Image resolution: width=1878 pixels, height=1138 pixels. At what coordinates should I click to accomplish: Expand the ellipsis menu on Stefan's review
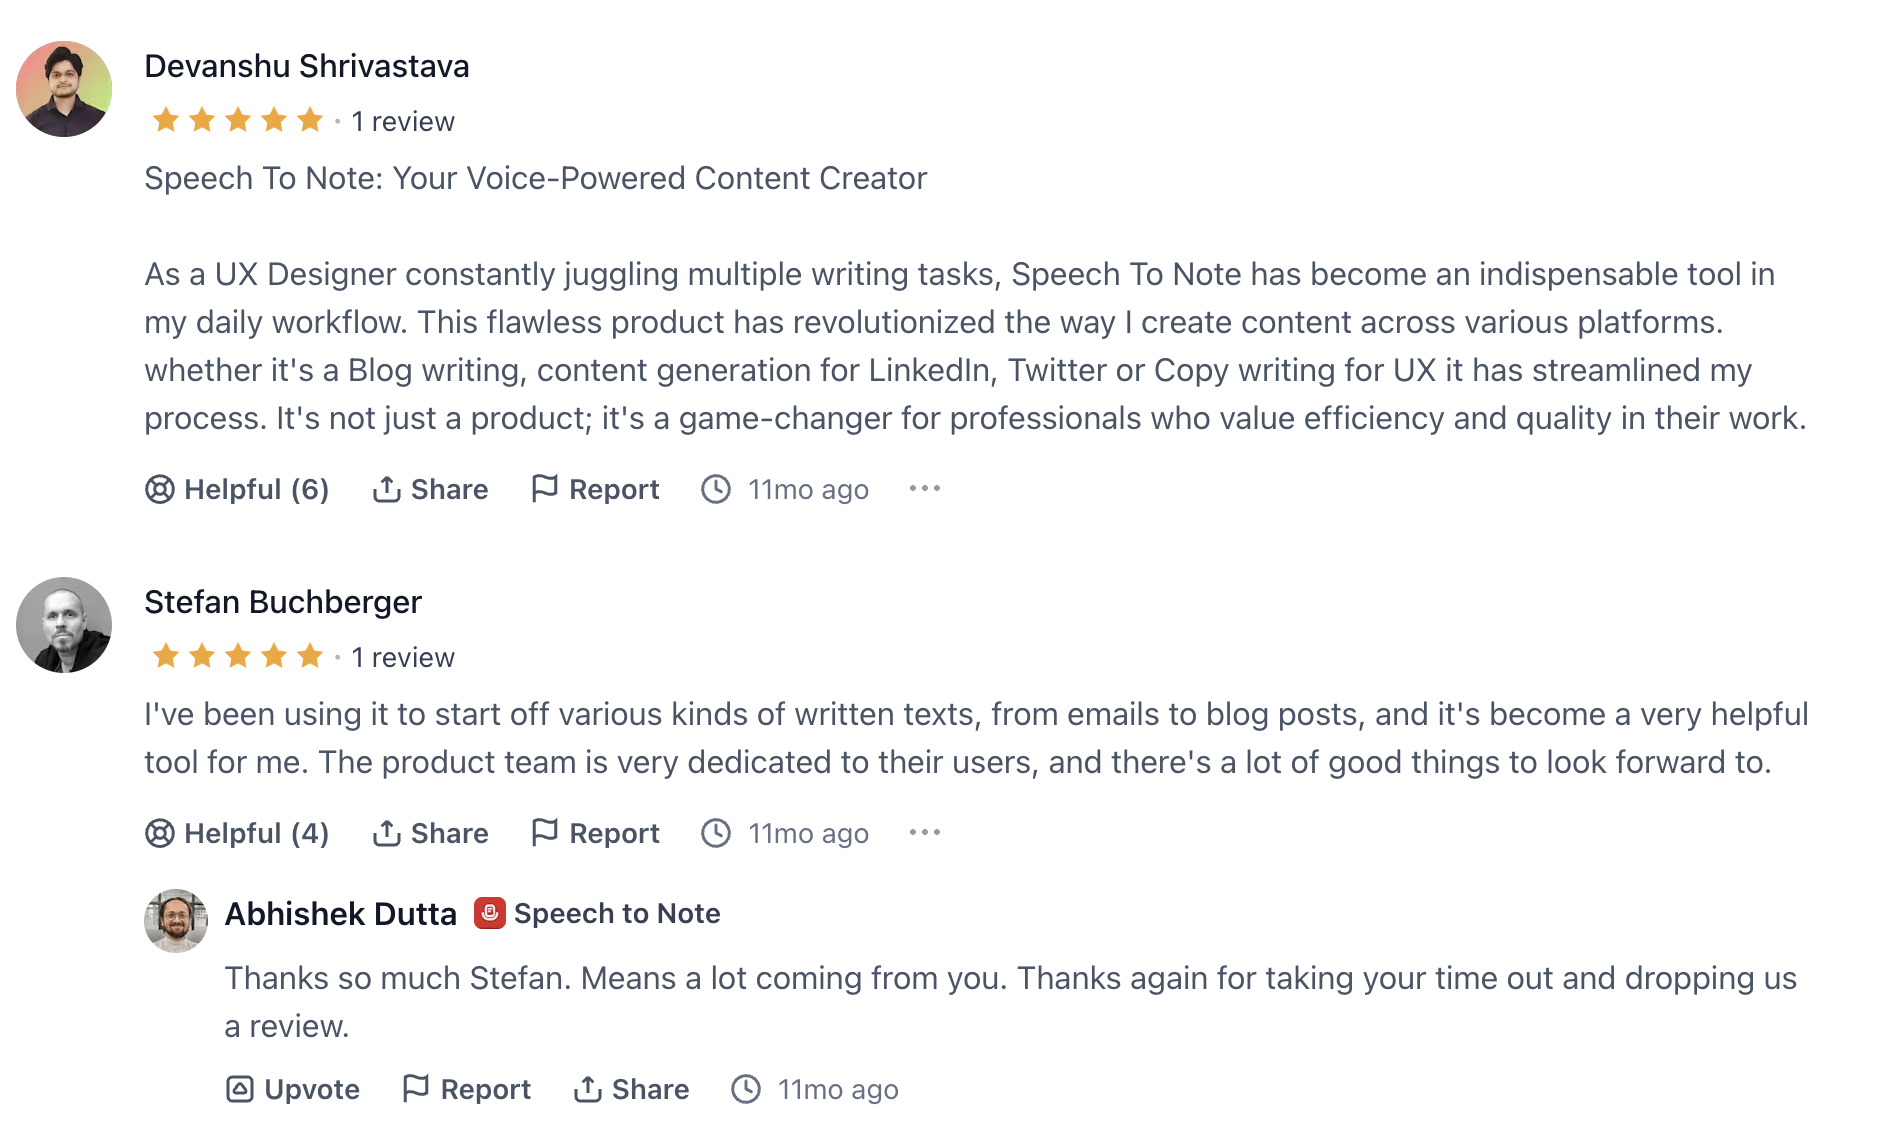pyautogui.click(x=925, y=833)
